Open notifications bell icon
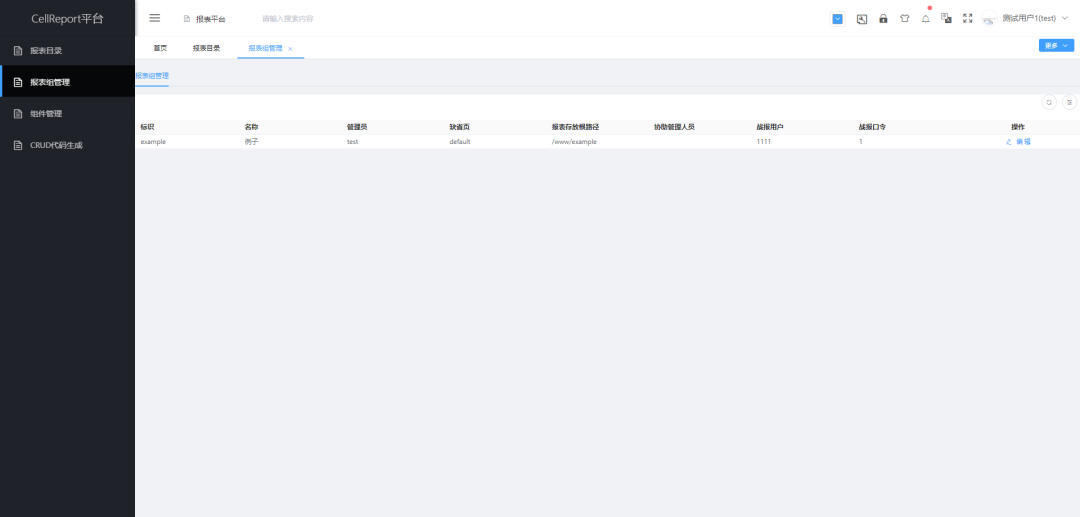The image size is (1080, 517). pos(926,19)
